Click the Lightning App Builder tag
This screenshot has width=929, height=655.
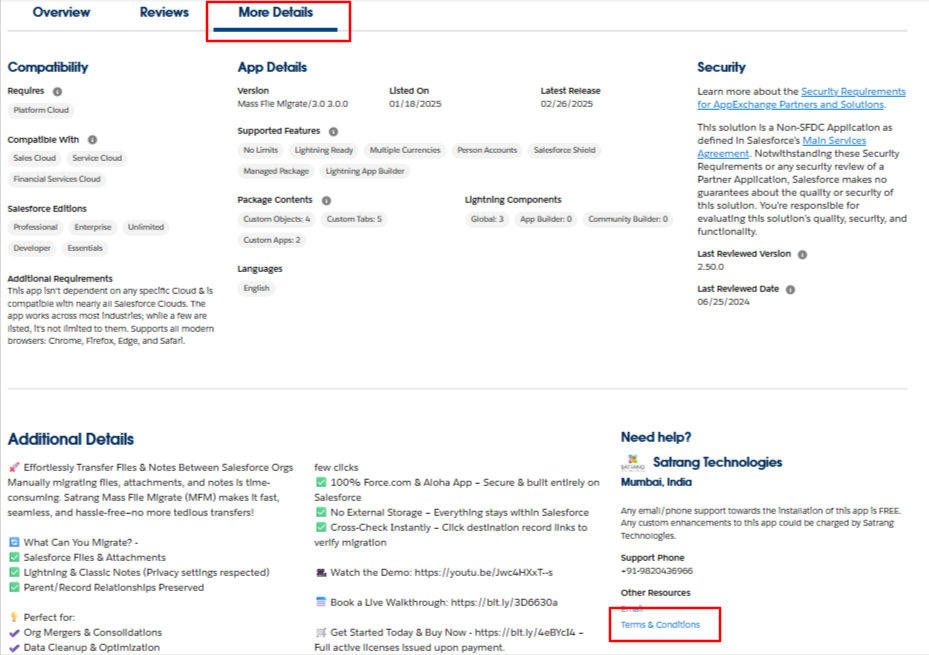(x=365, y=171)
